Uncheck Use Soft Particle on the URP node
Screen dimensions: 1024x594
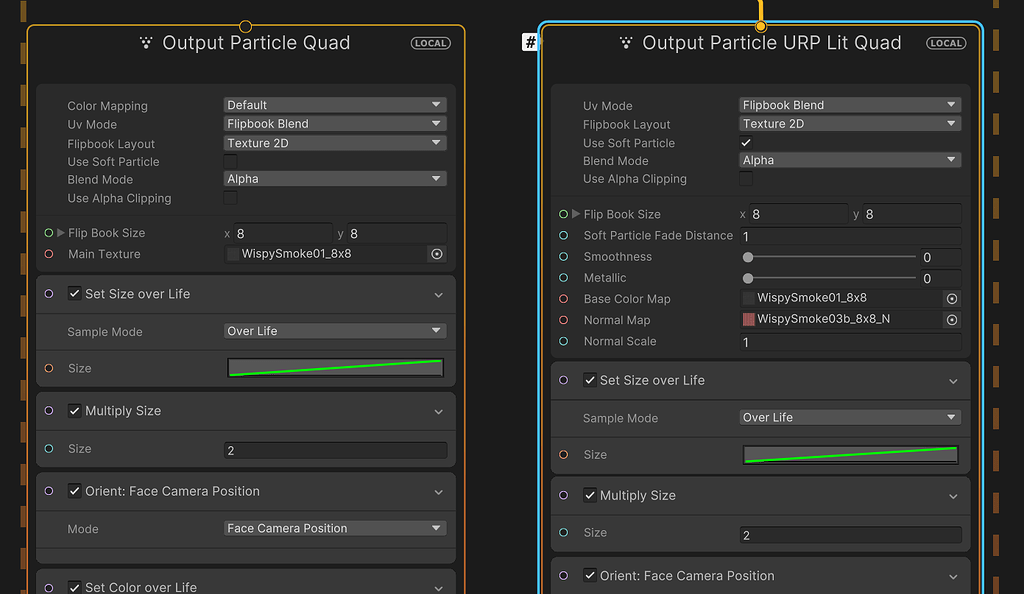(745, 142)
